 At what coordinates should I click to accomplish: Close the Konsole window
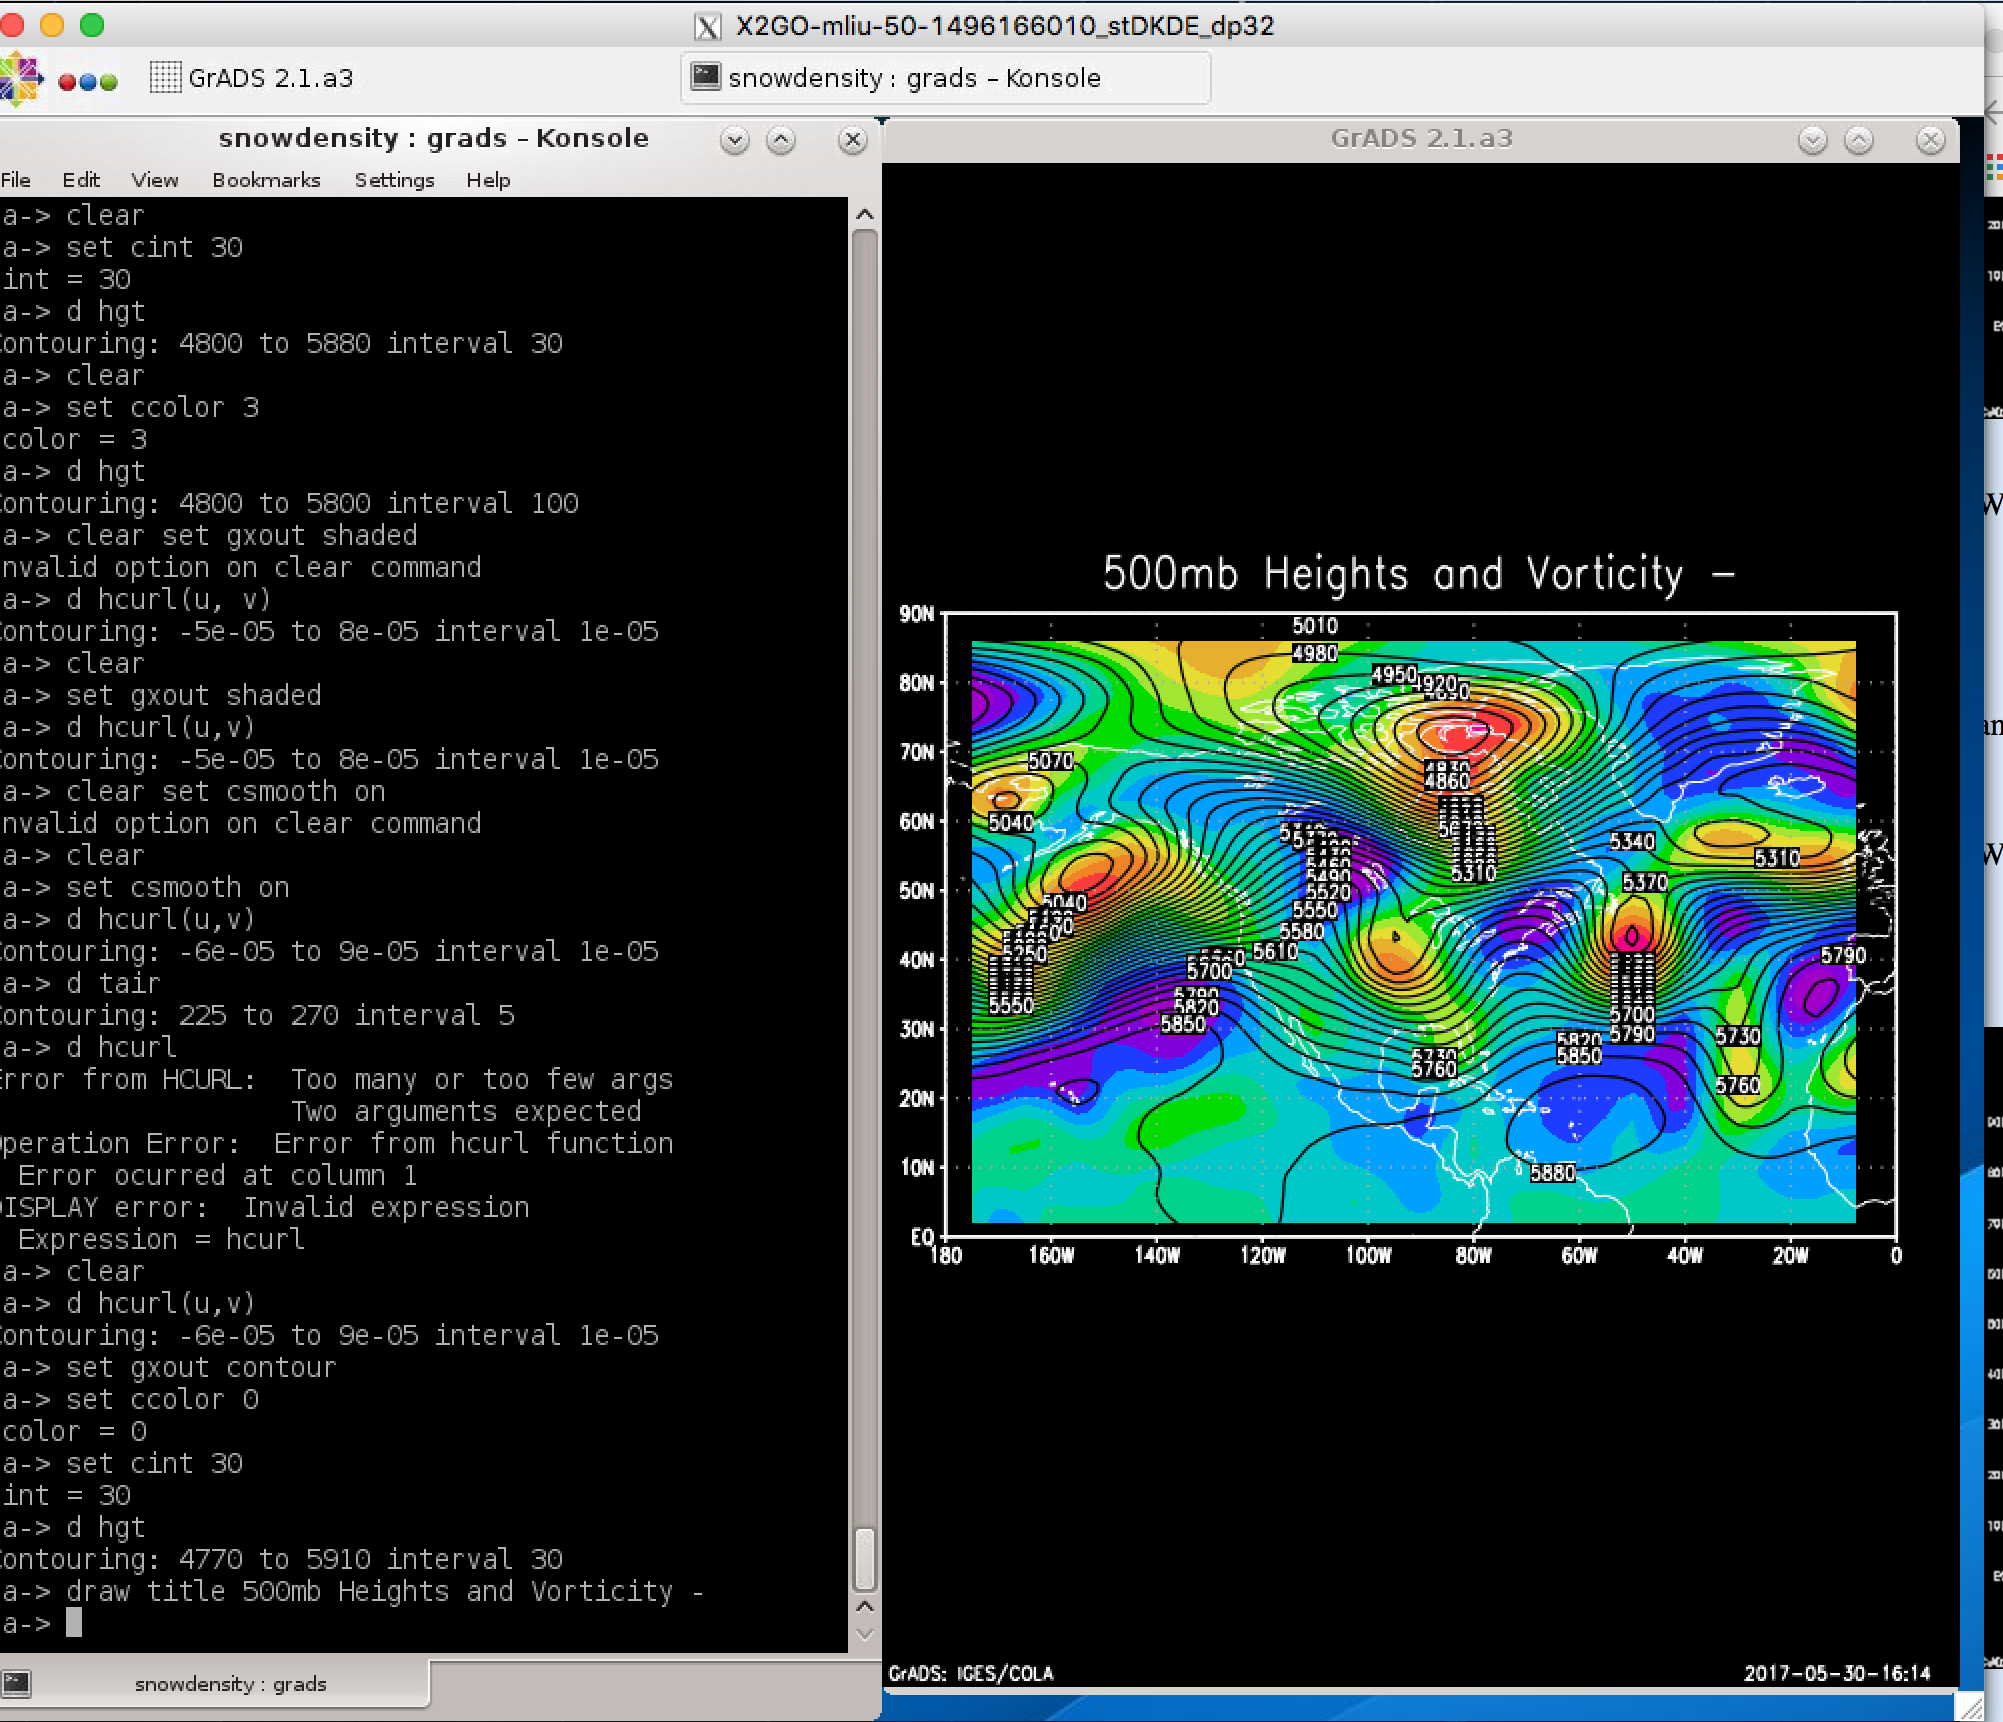[852, 140]
